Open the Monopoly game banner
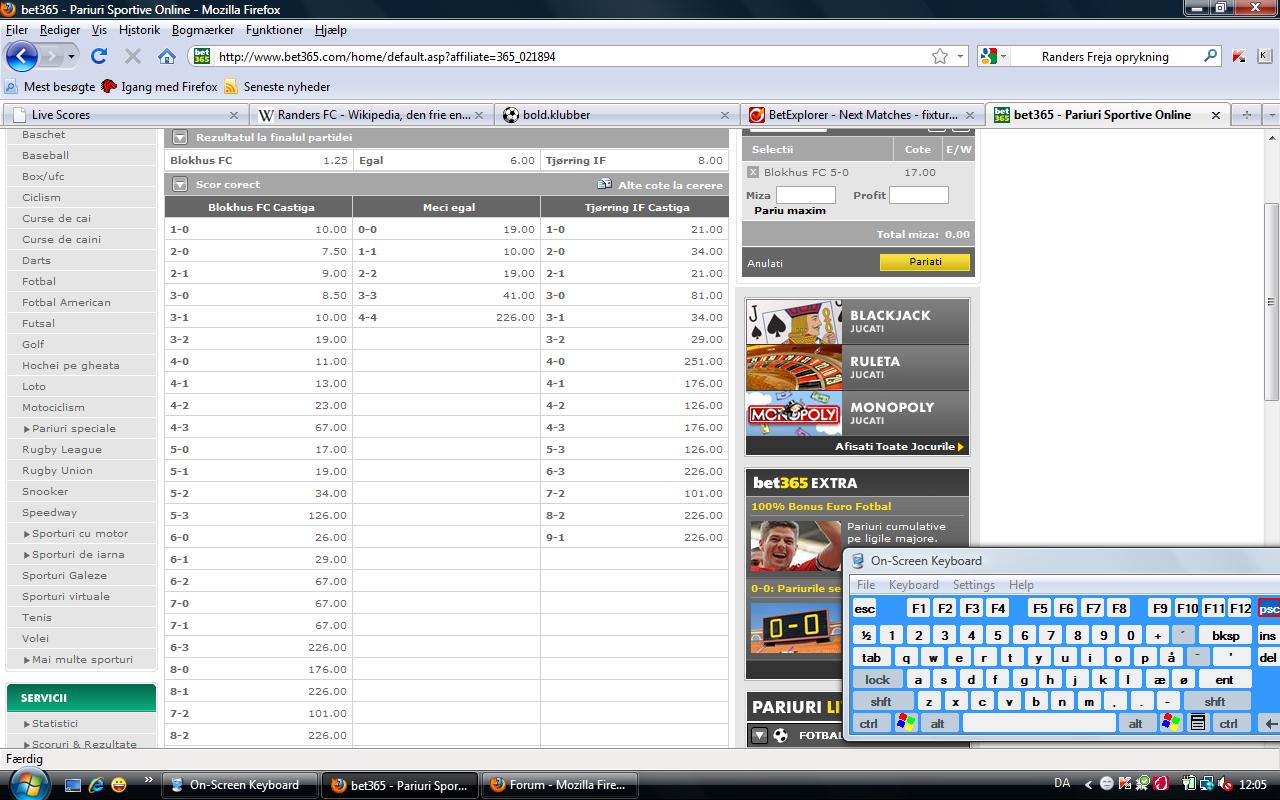This screenshot has width=1280, height=800. tap(857, 413)
